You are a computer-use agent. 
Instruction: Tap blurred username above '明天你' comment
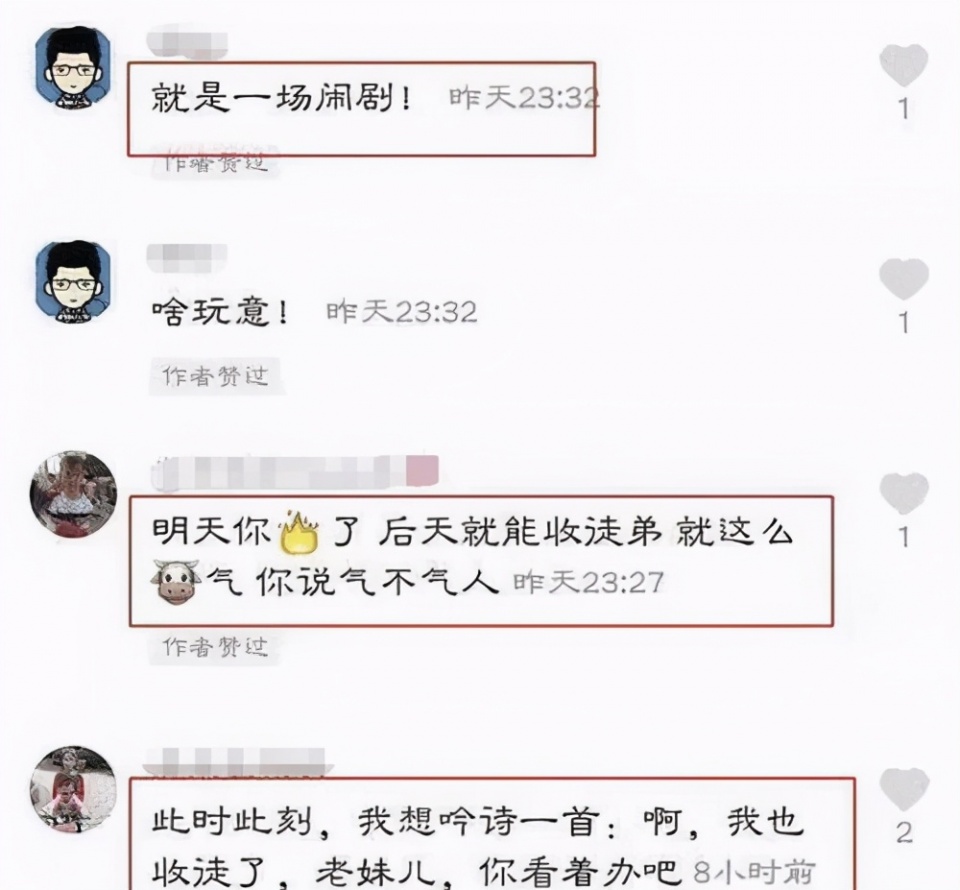295,473
